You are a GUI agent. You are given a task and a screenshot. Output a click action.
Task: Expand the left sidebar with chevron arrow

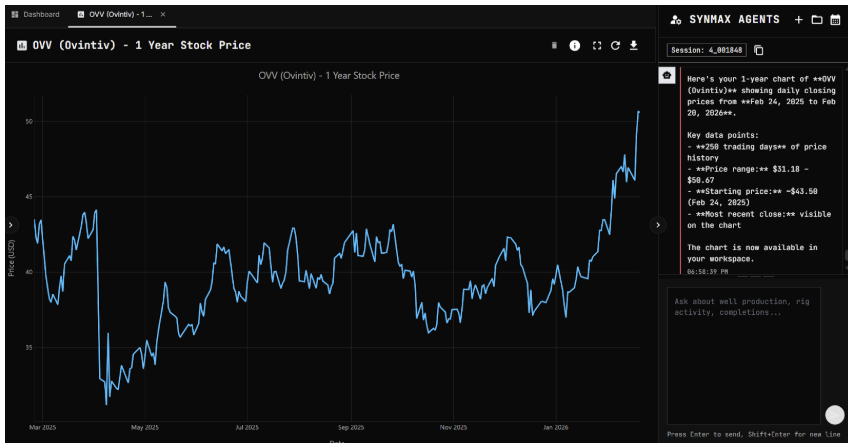pos(10,225)
